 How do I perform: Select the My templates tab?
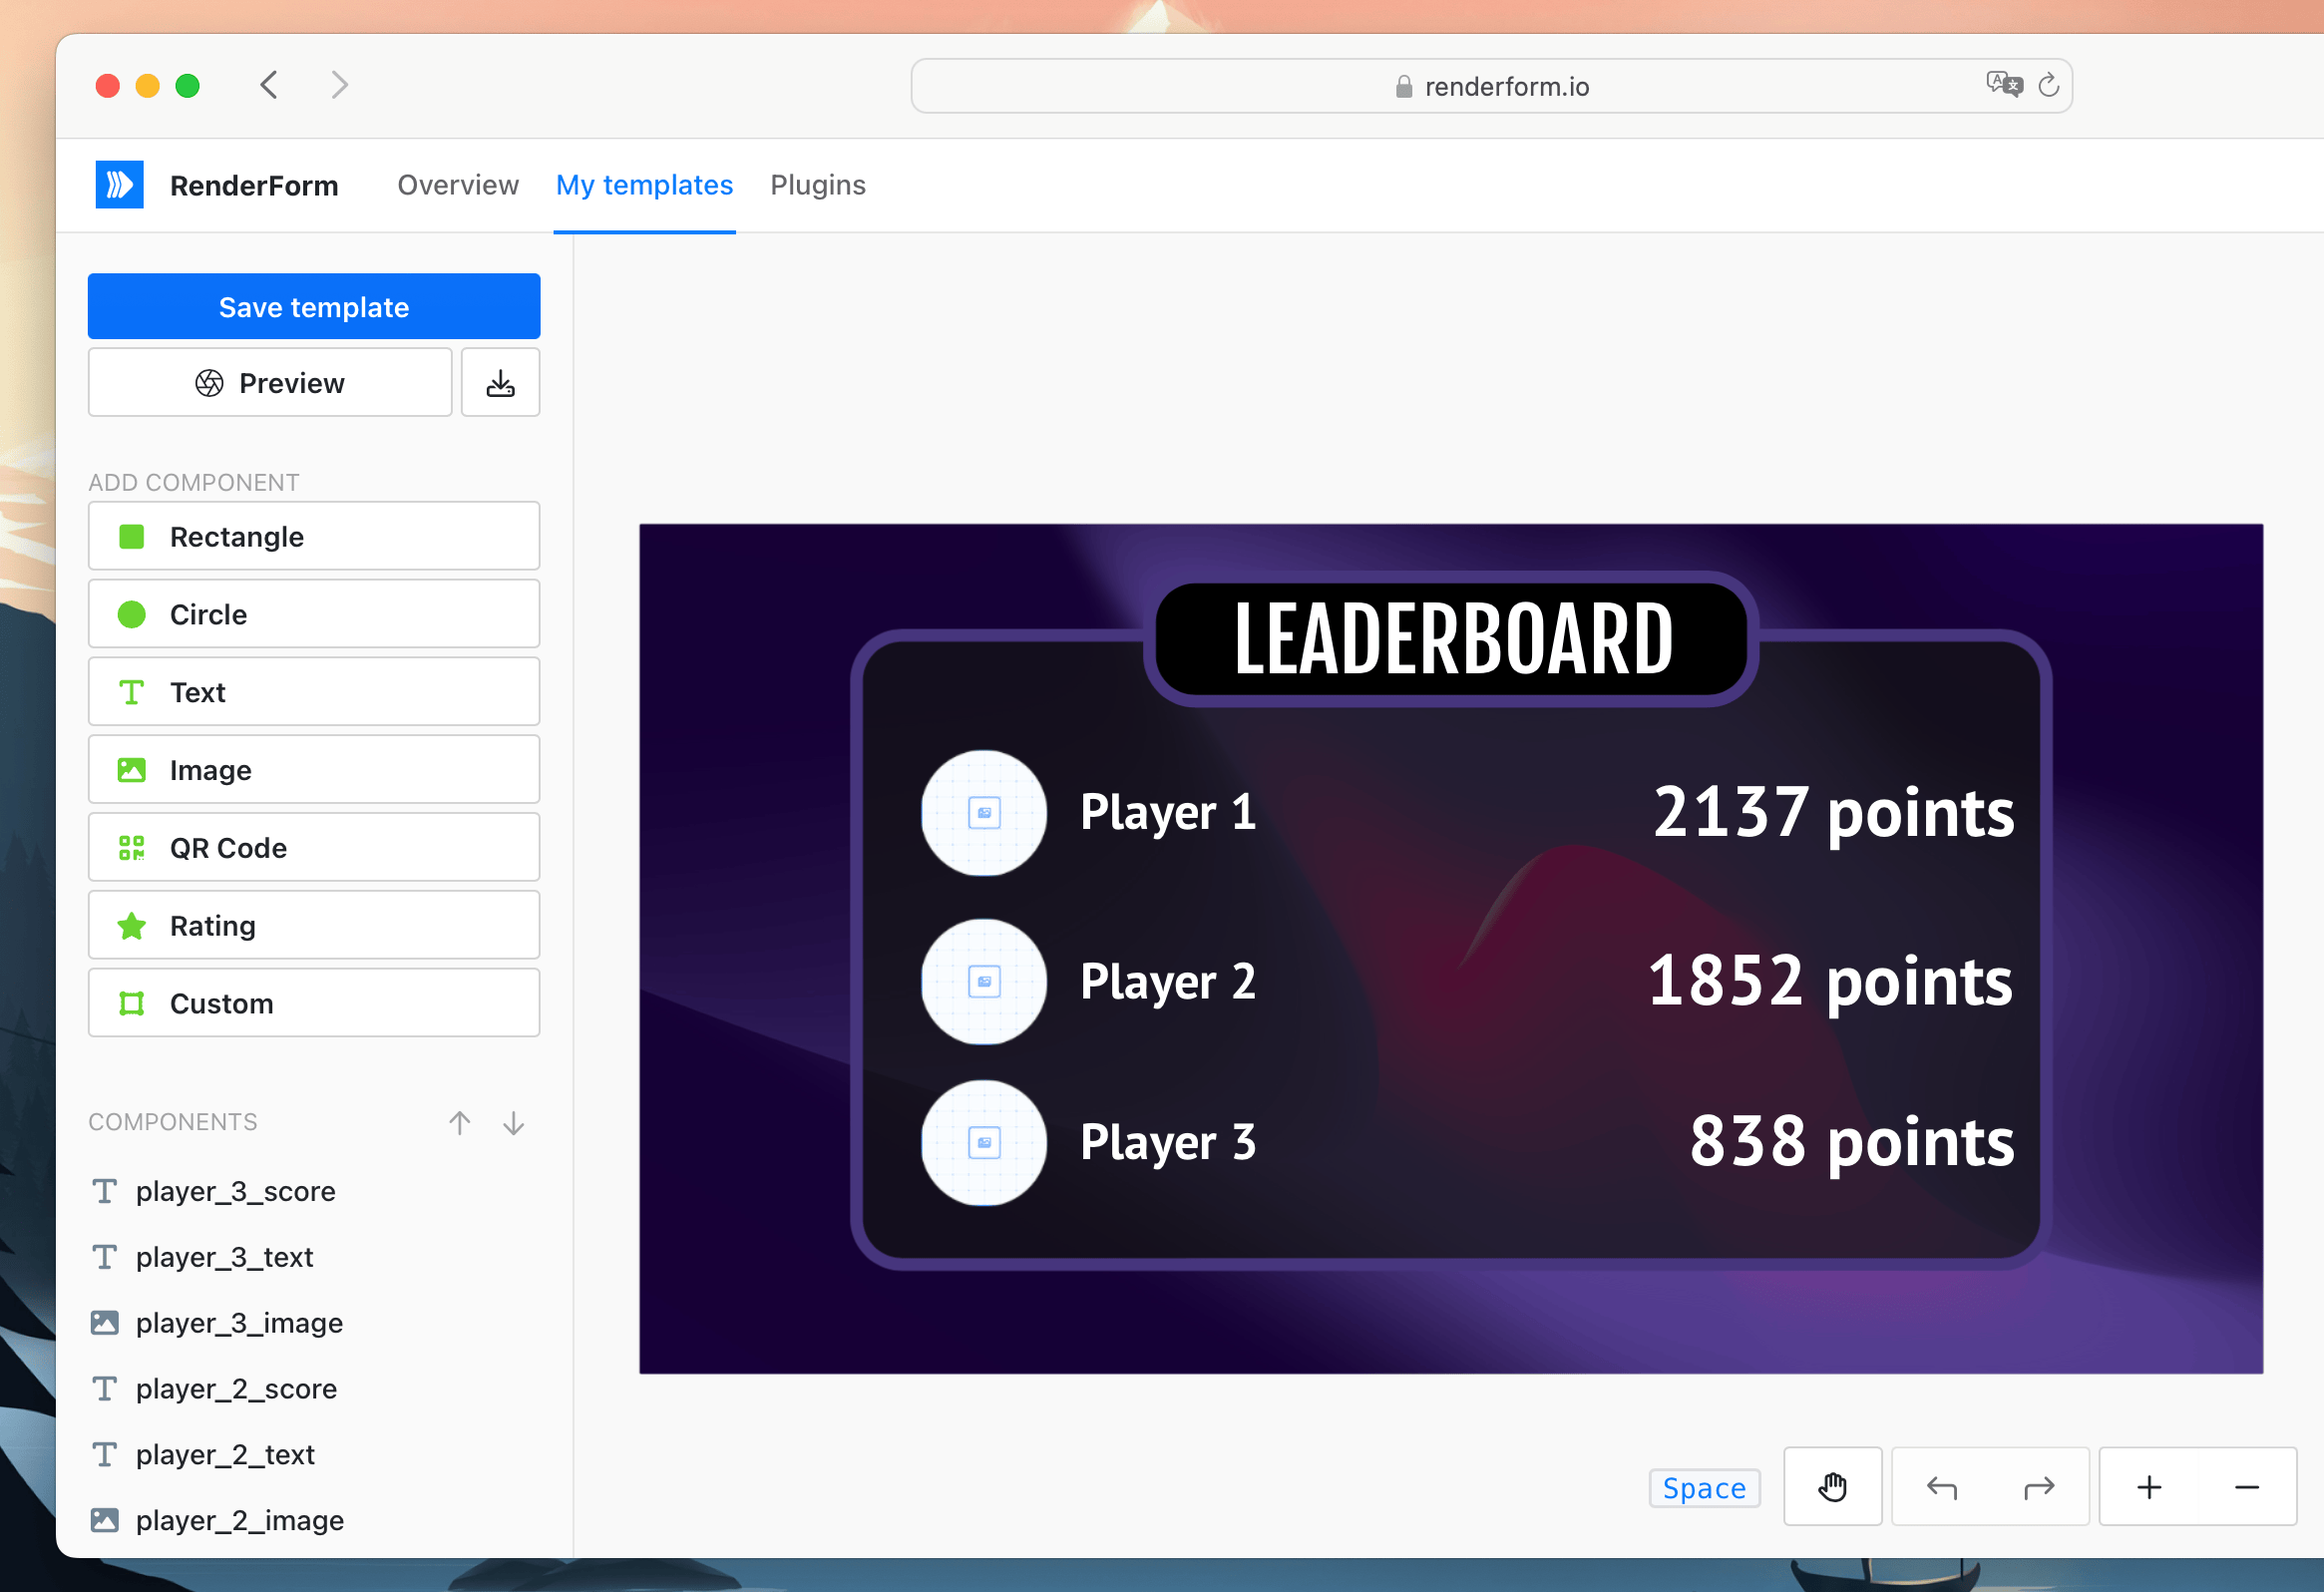(x=644, y=186)
